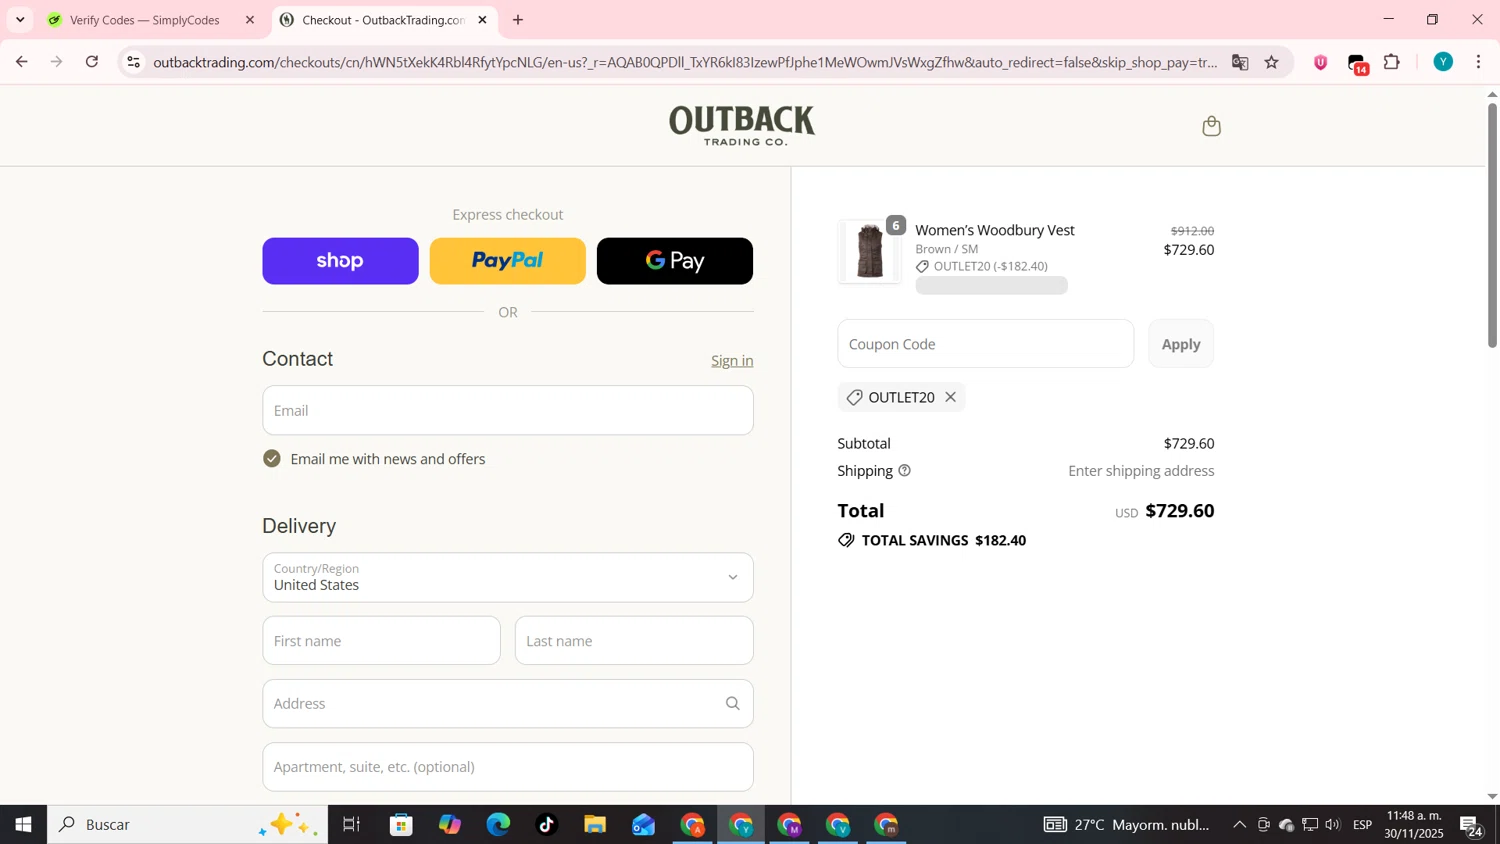Image resolution: width=1500 pixels, height=844 pixels.
Task: Open the Windows Start menu
Action: 23,825
